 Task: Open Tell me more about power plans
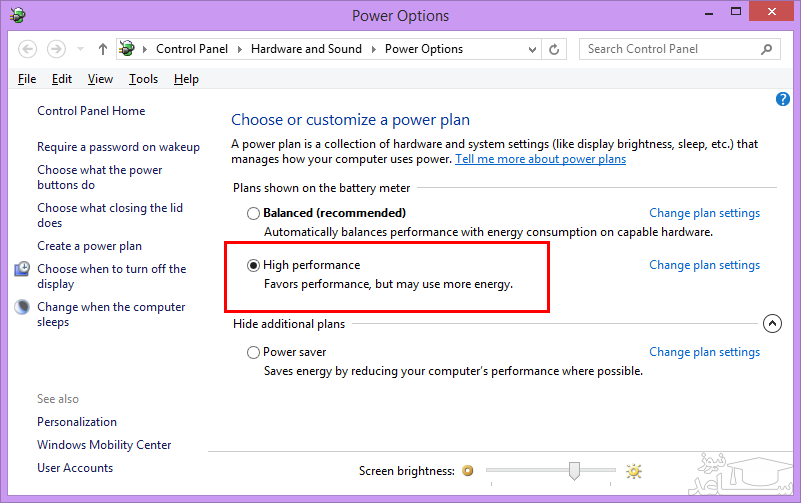point(540,159)
